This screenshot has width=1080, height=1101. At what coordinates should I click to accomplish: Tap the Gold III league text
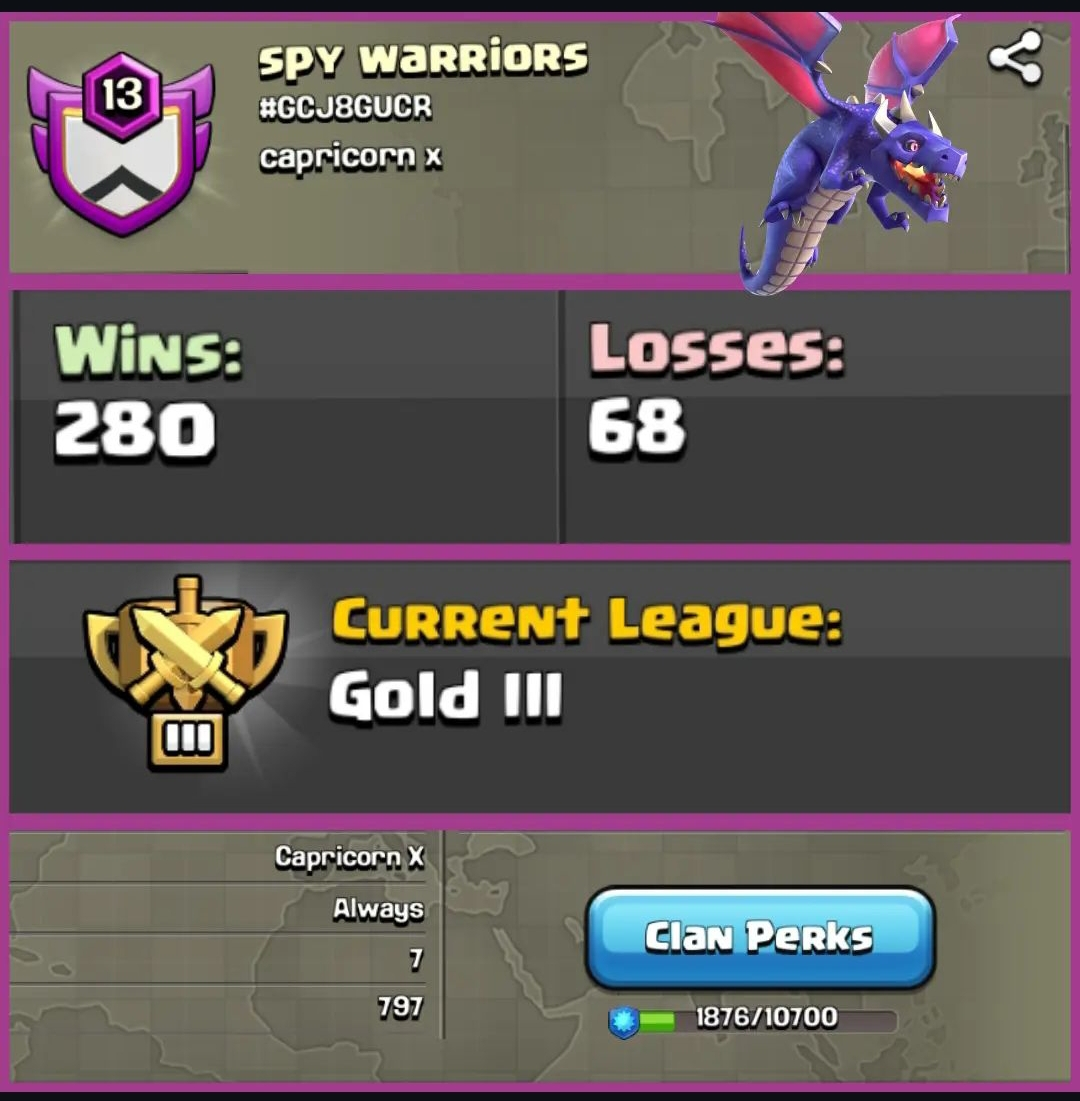[x=445, y=697]
